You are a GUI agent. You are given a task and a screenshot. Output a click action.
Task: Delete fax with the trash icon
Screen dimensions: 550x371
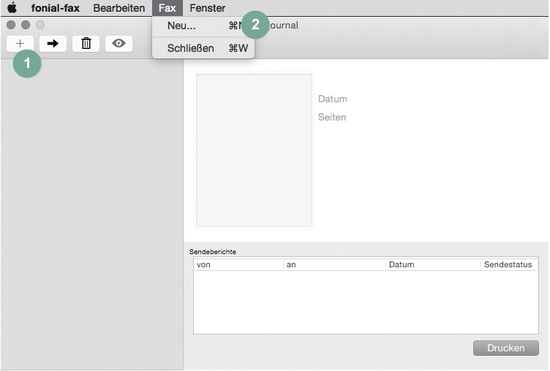86,43
